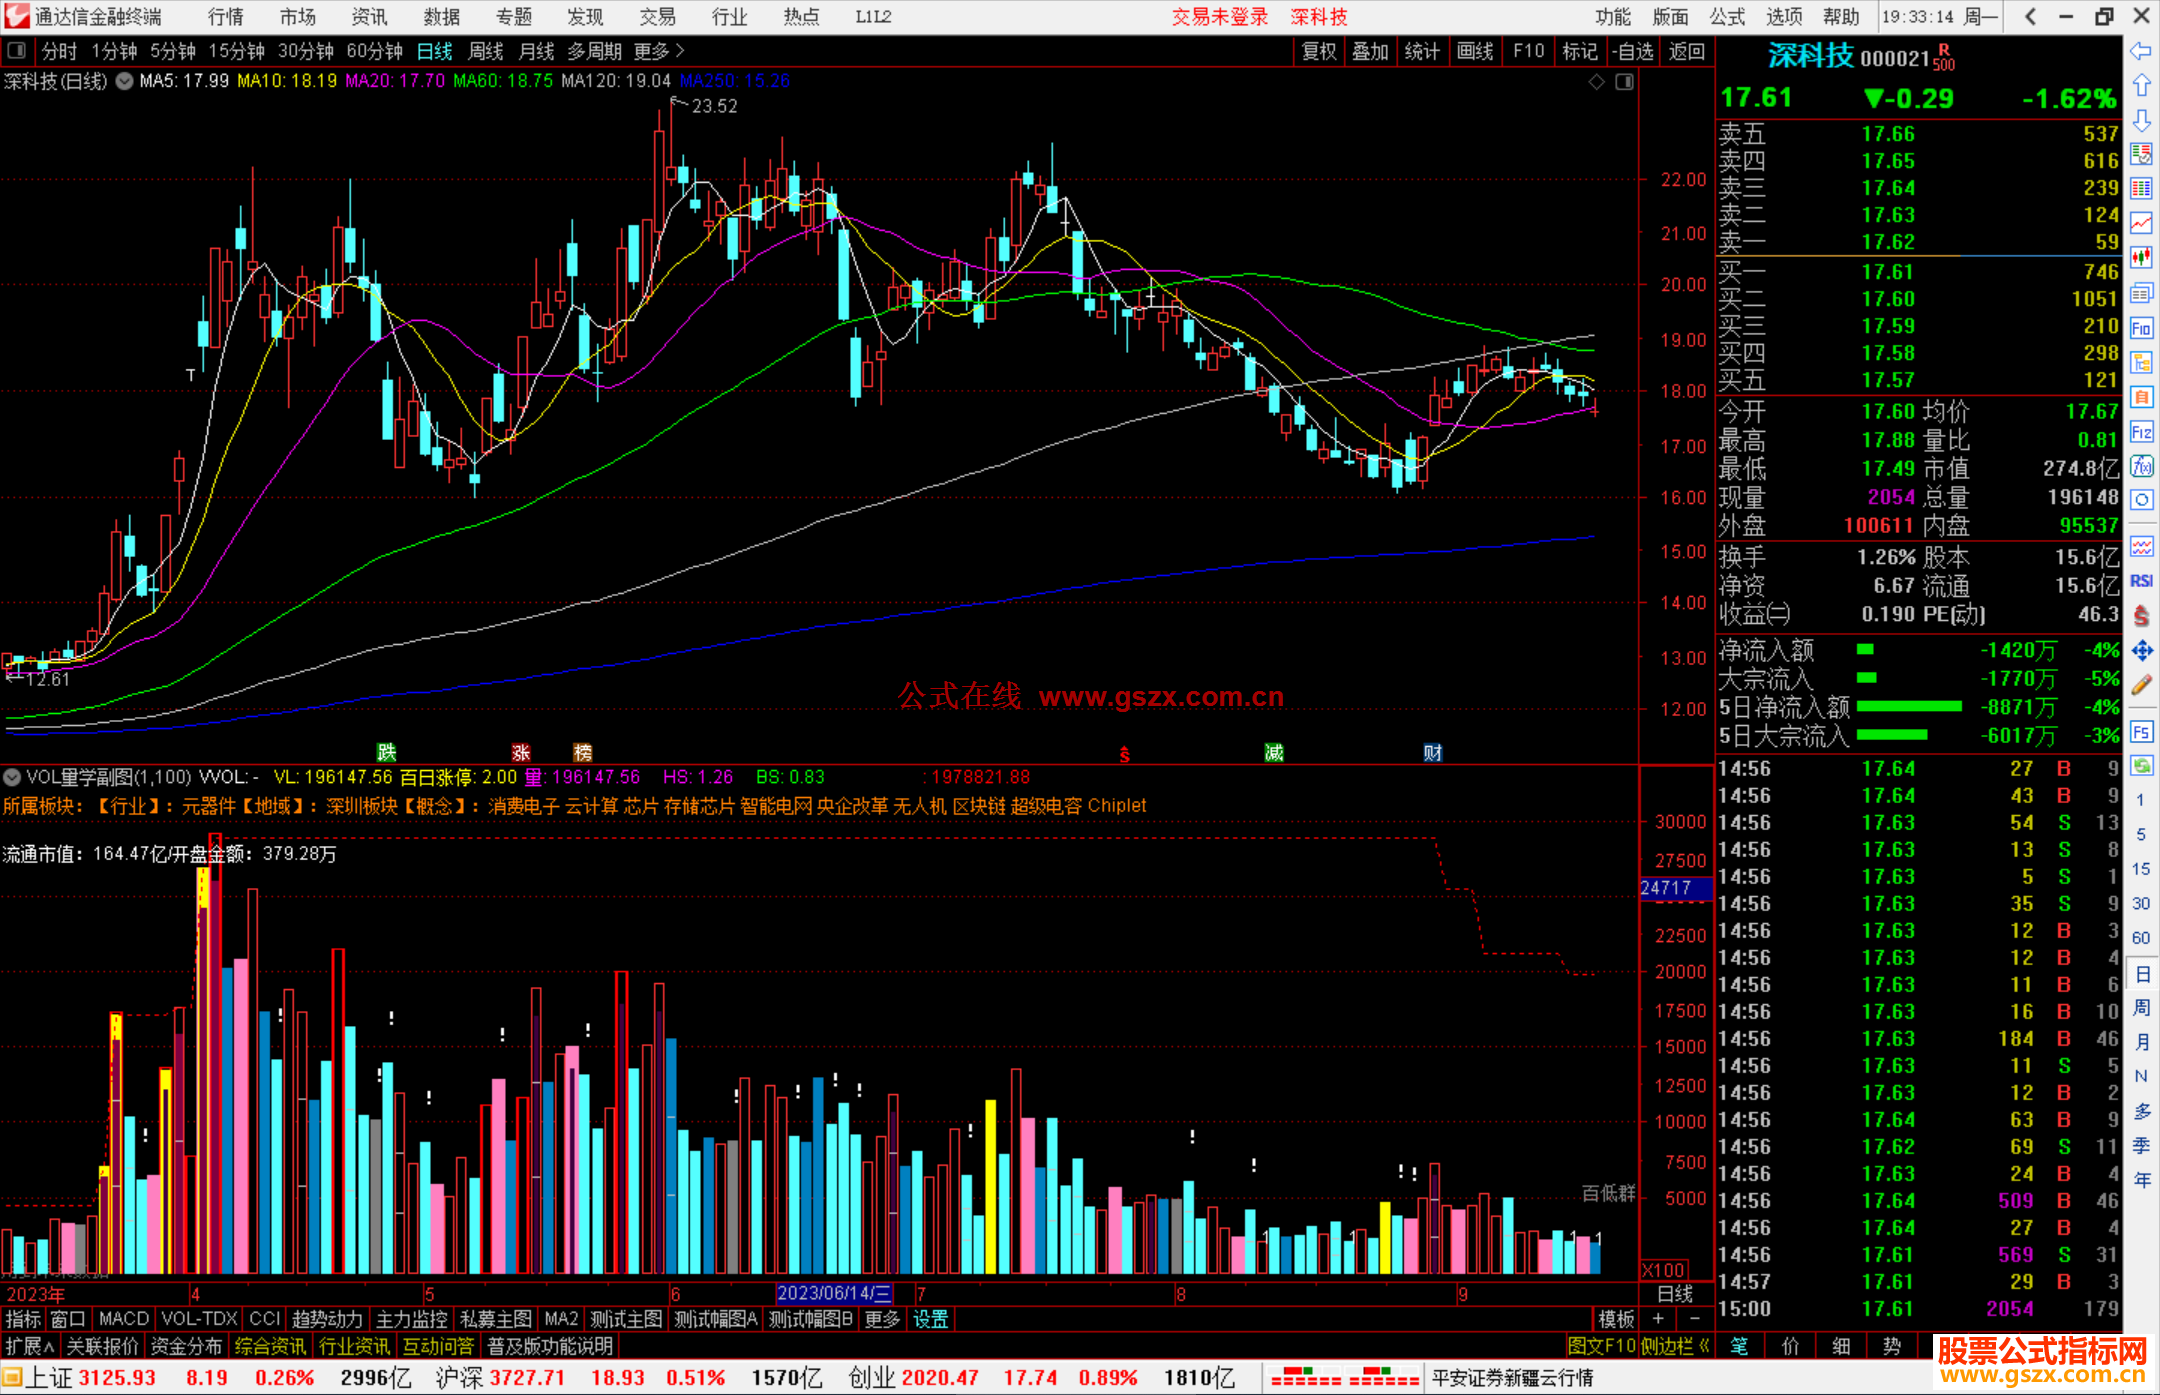The height and width of the screenshot is (1395, 2160).
Task: Click the RSI indicator sidebar icon
Action: coord(2141,581)
